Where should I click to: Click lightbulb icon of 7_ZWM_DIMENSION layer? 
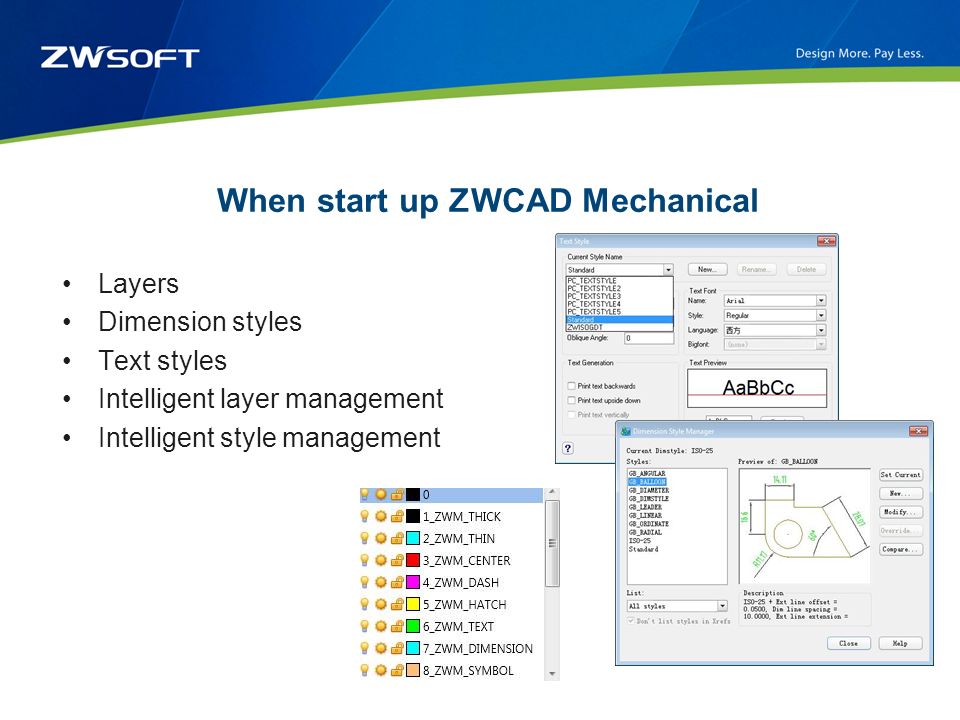pyautogui.click(x=364, y=648)
